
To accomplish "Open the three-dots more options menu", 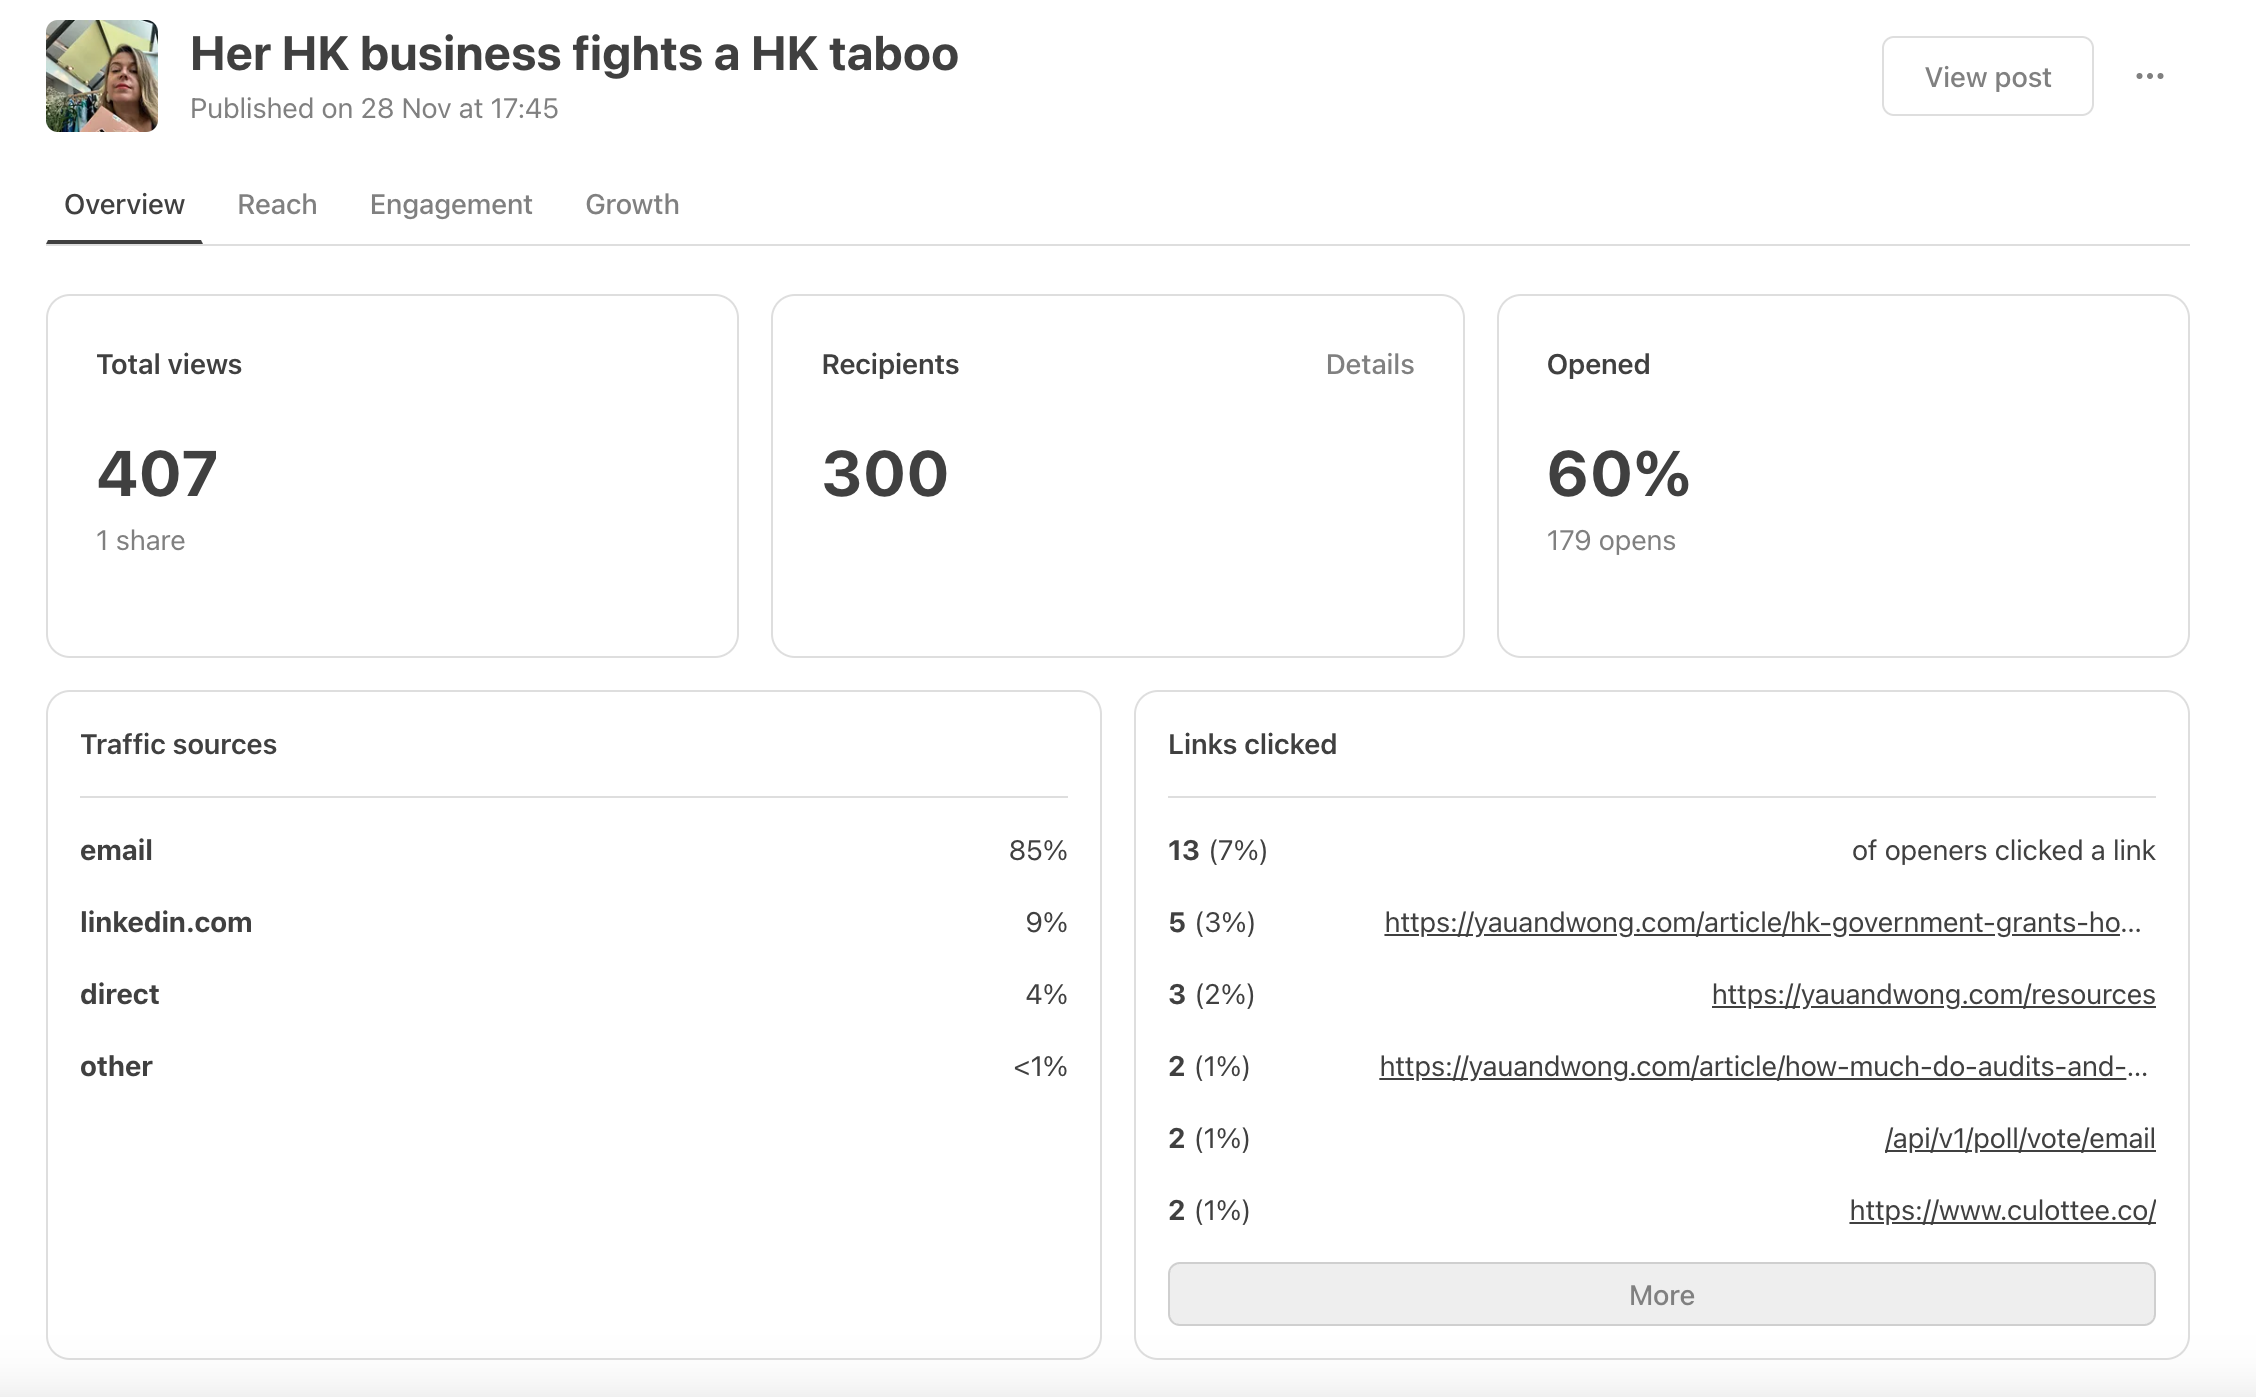I will coord(2149,77).
